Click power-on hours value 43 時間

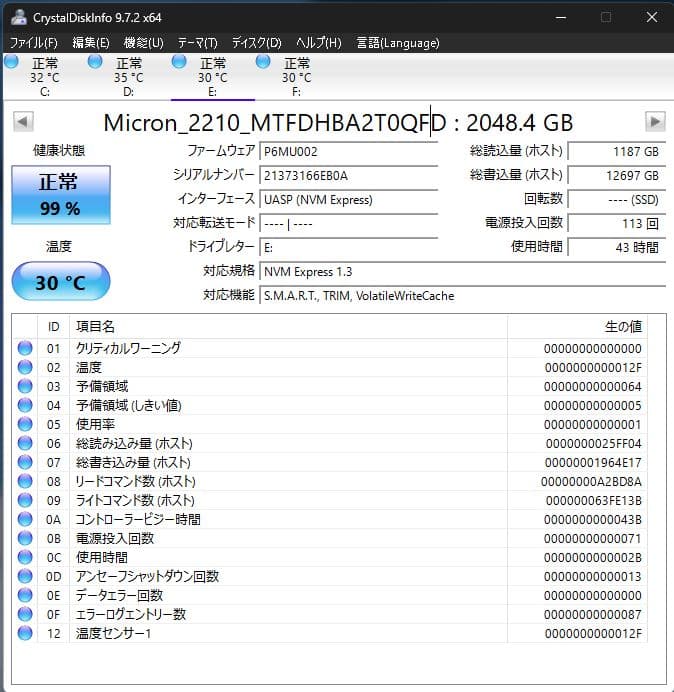617,248
